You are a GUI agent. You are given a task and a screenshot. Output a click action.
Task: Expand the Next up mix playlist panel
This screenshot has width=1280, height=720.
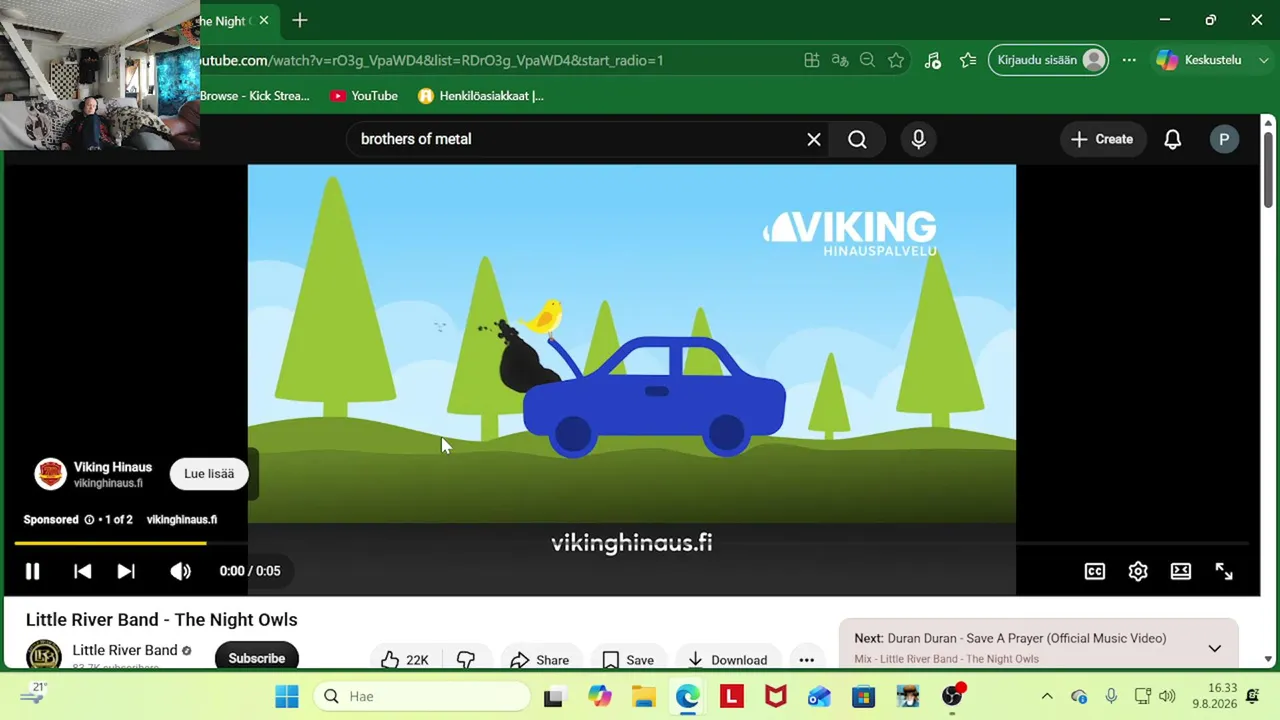(1214, 648)
